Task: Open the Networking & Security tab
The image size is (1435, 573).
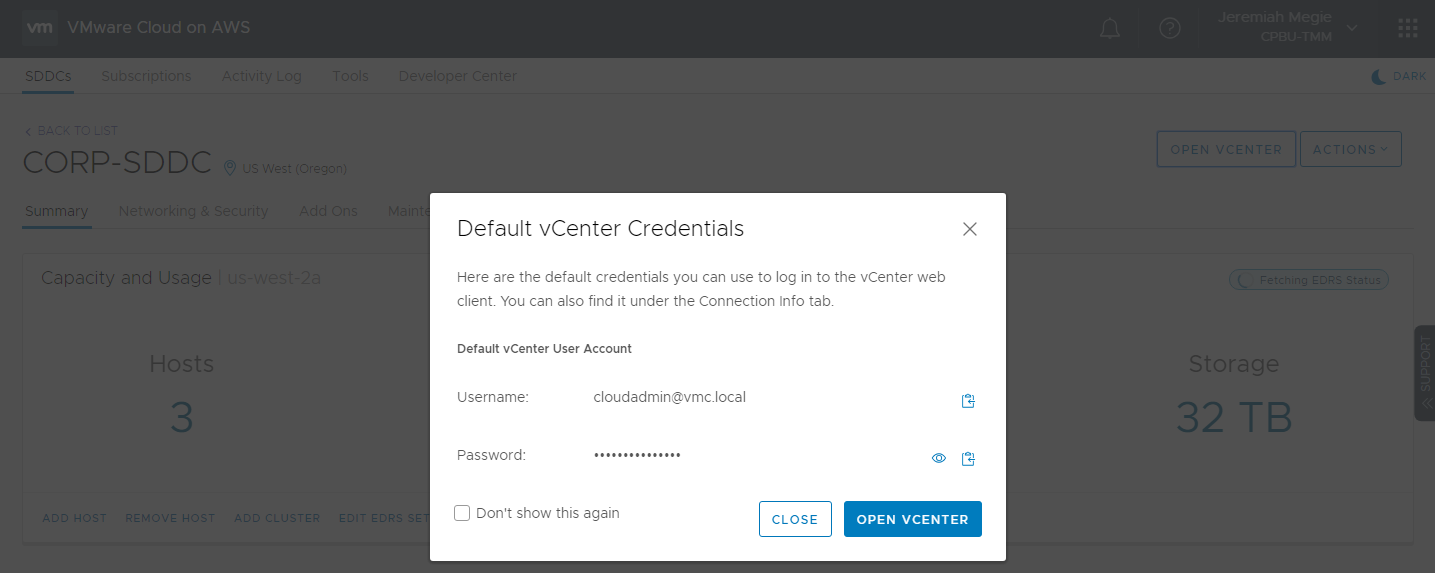Action: [193, 211]
